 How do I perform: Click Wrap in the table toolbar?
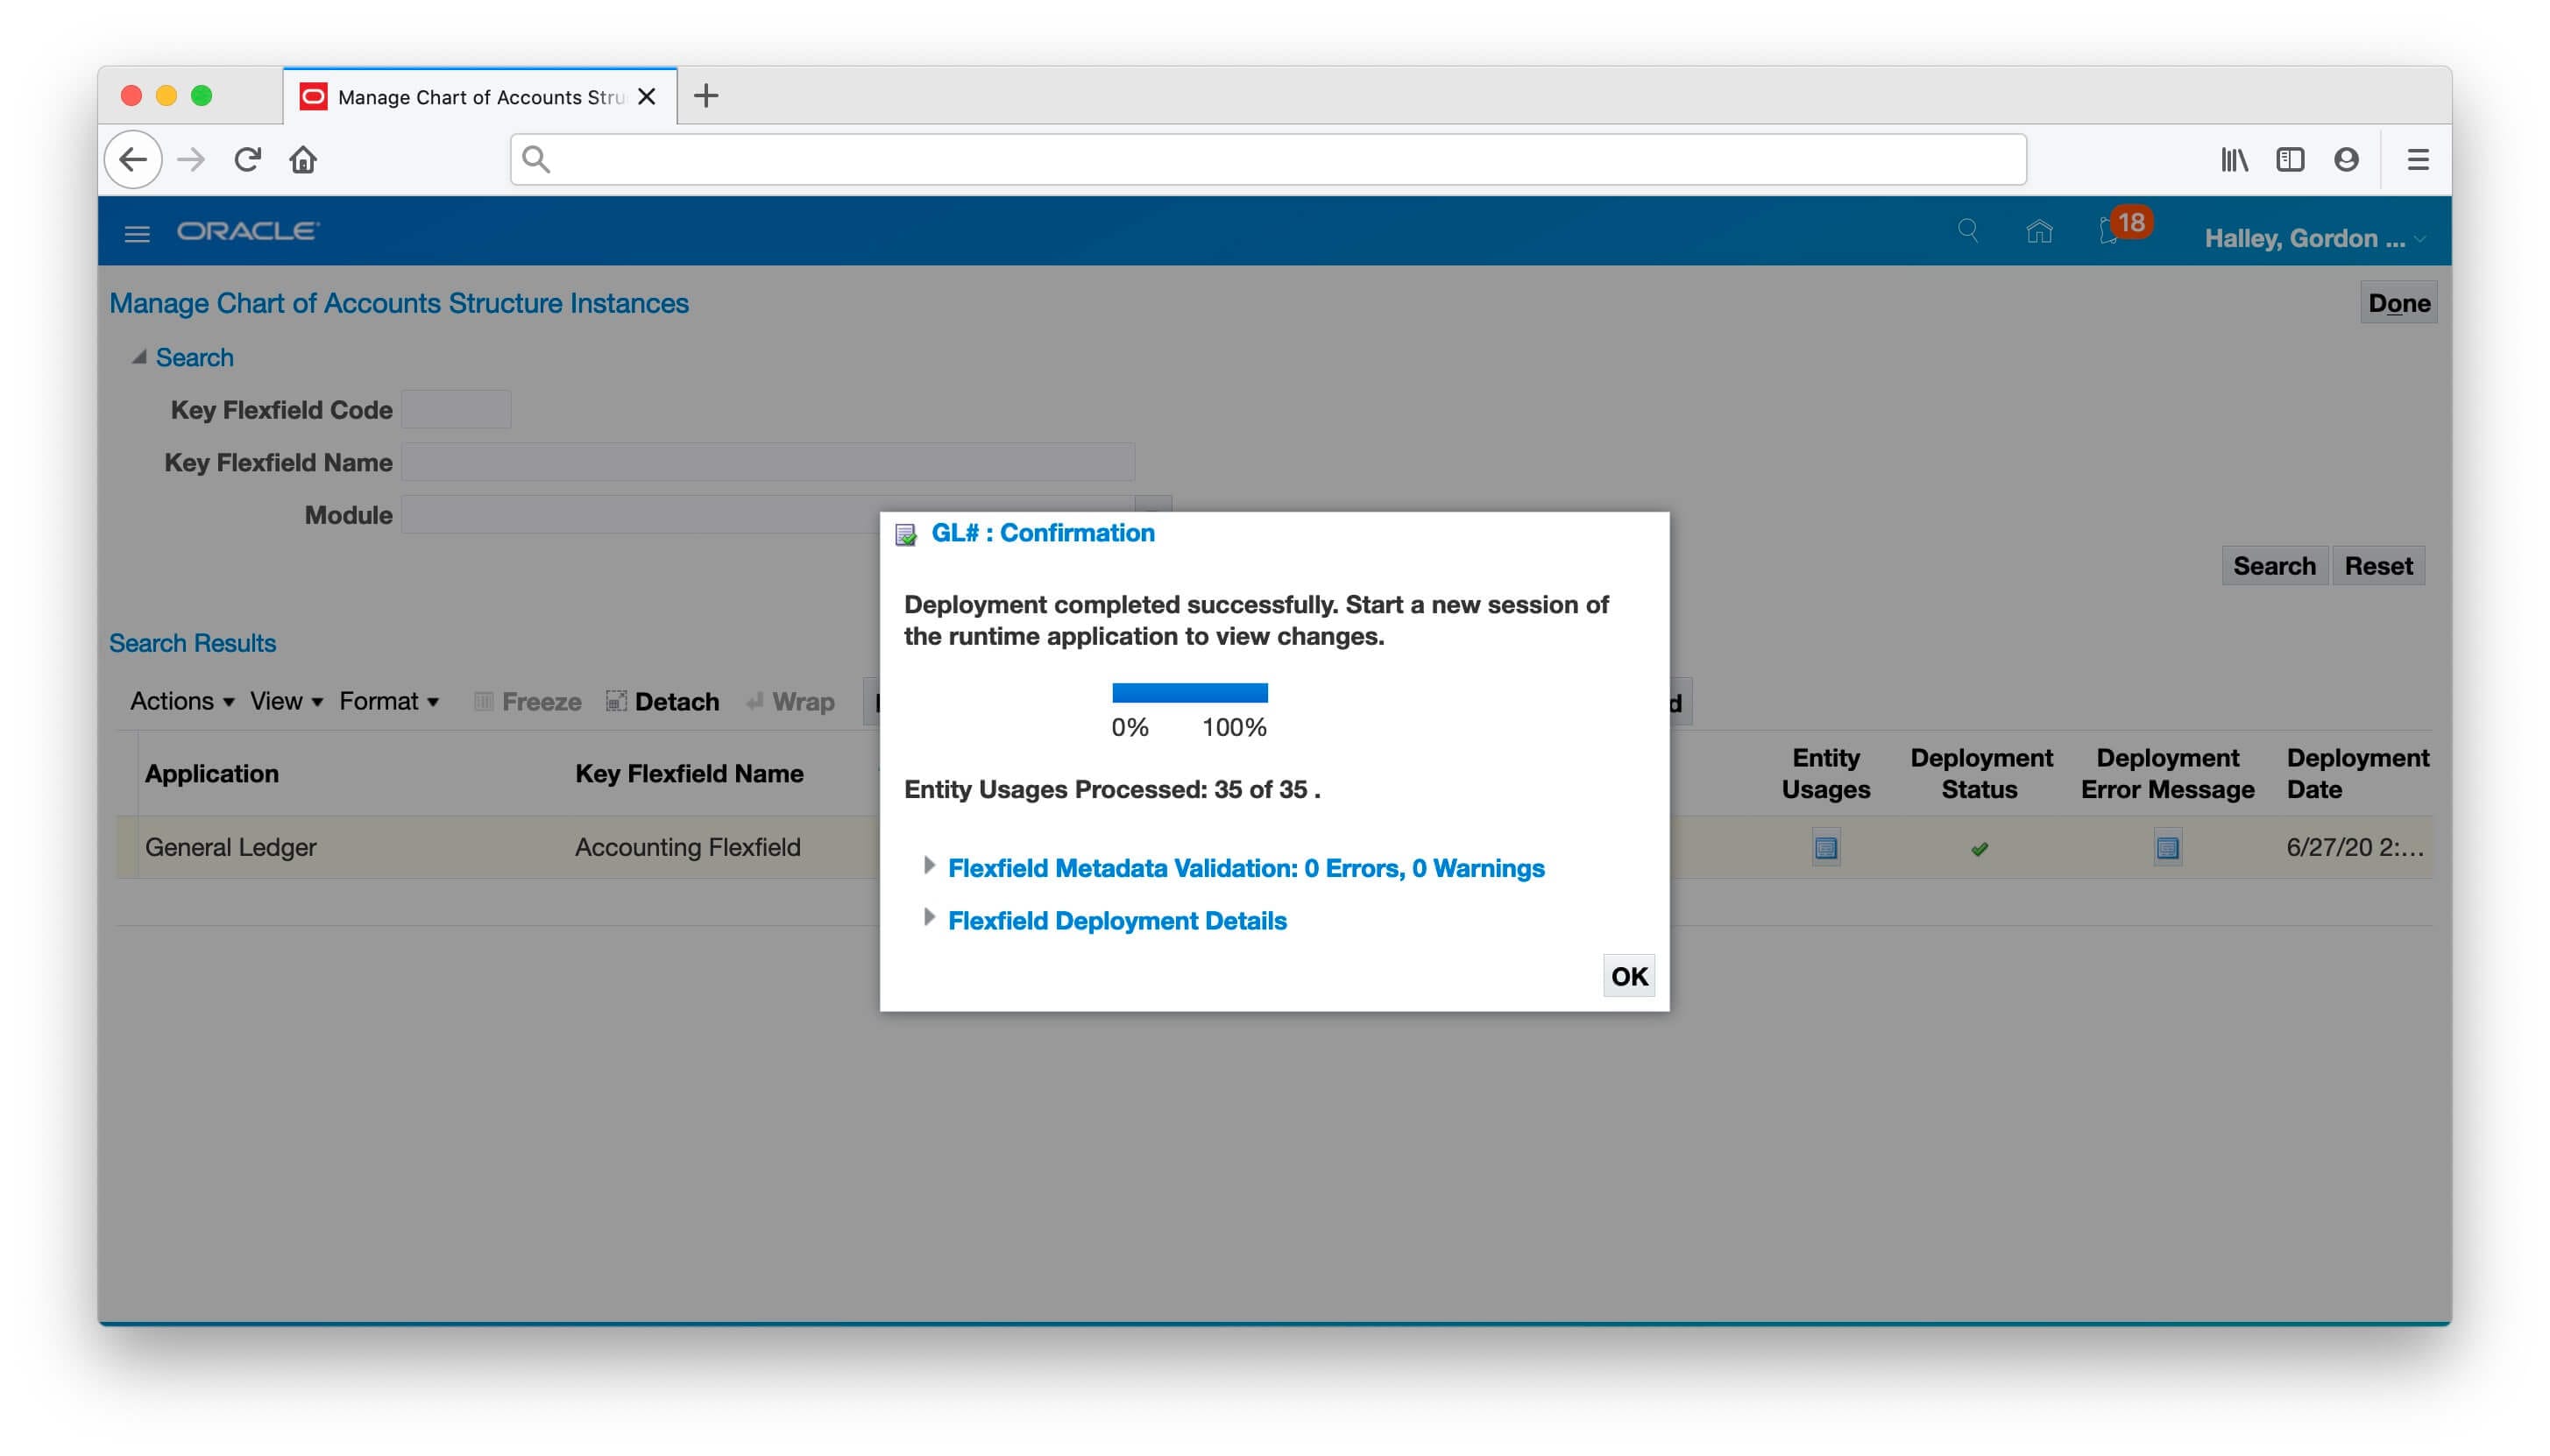tap(790, 702)
